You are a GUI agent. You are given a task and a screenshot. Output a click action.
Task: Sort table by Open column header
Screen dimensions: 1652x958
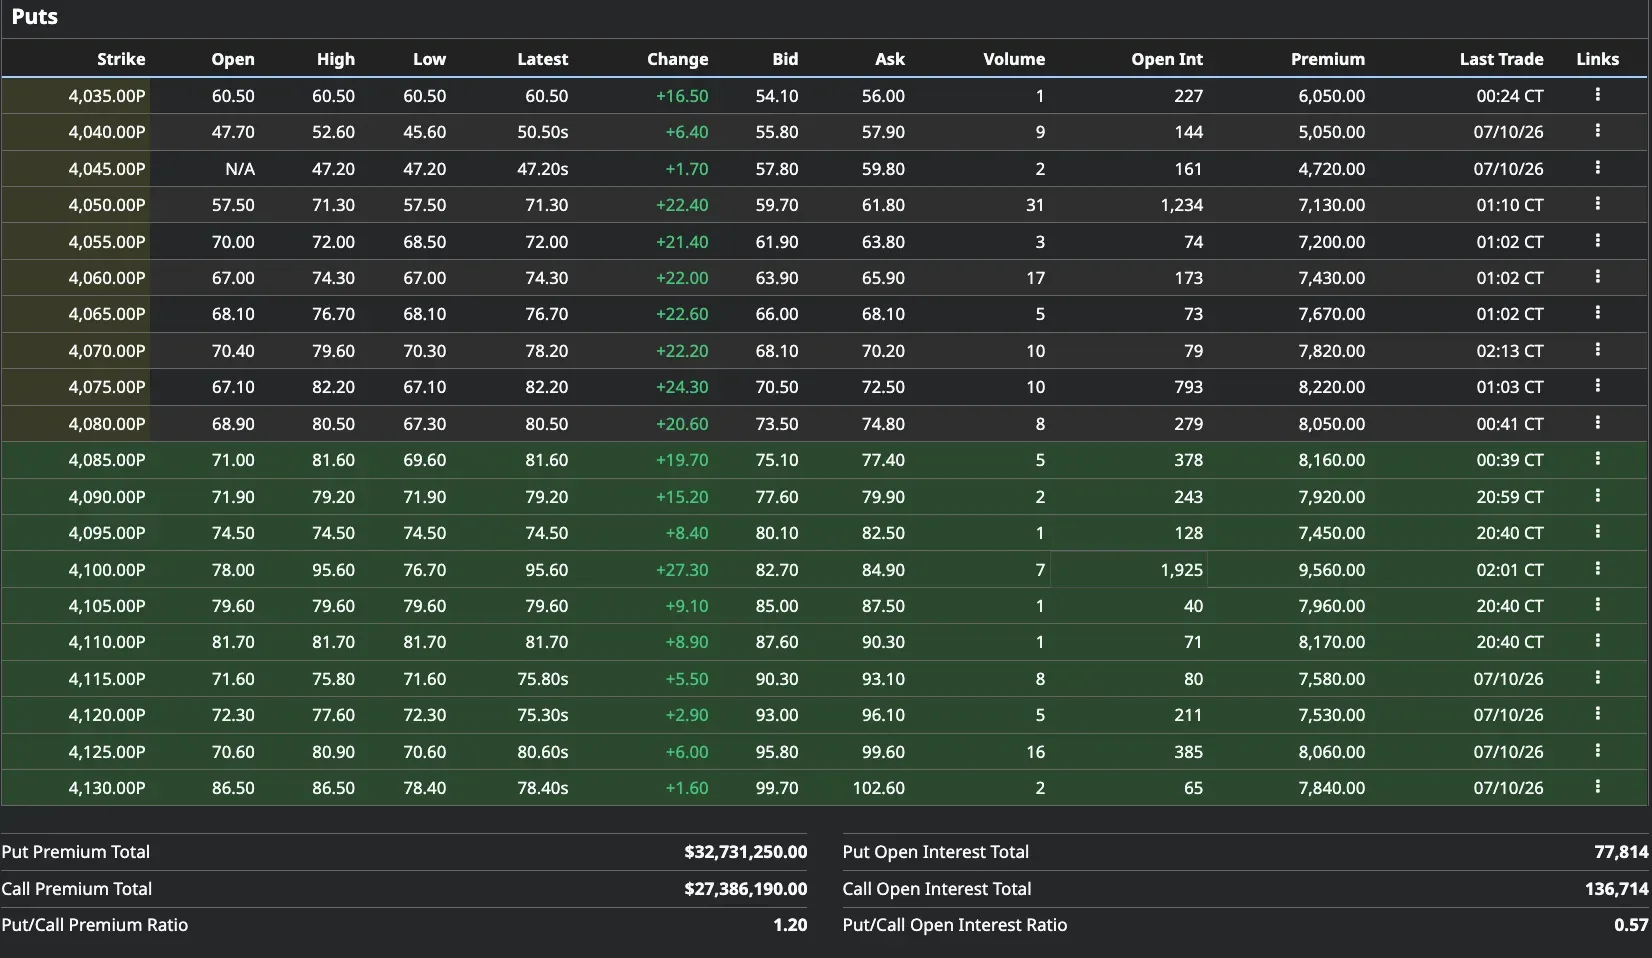click(x=233, y=59)
